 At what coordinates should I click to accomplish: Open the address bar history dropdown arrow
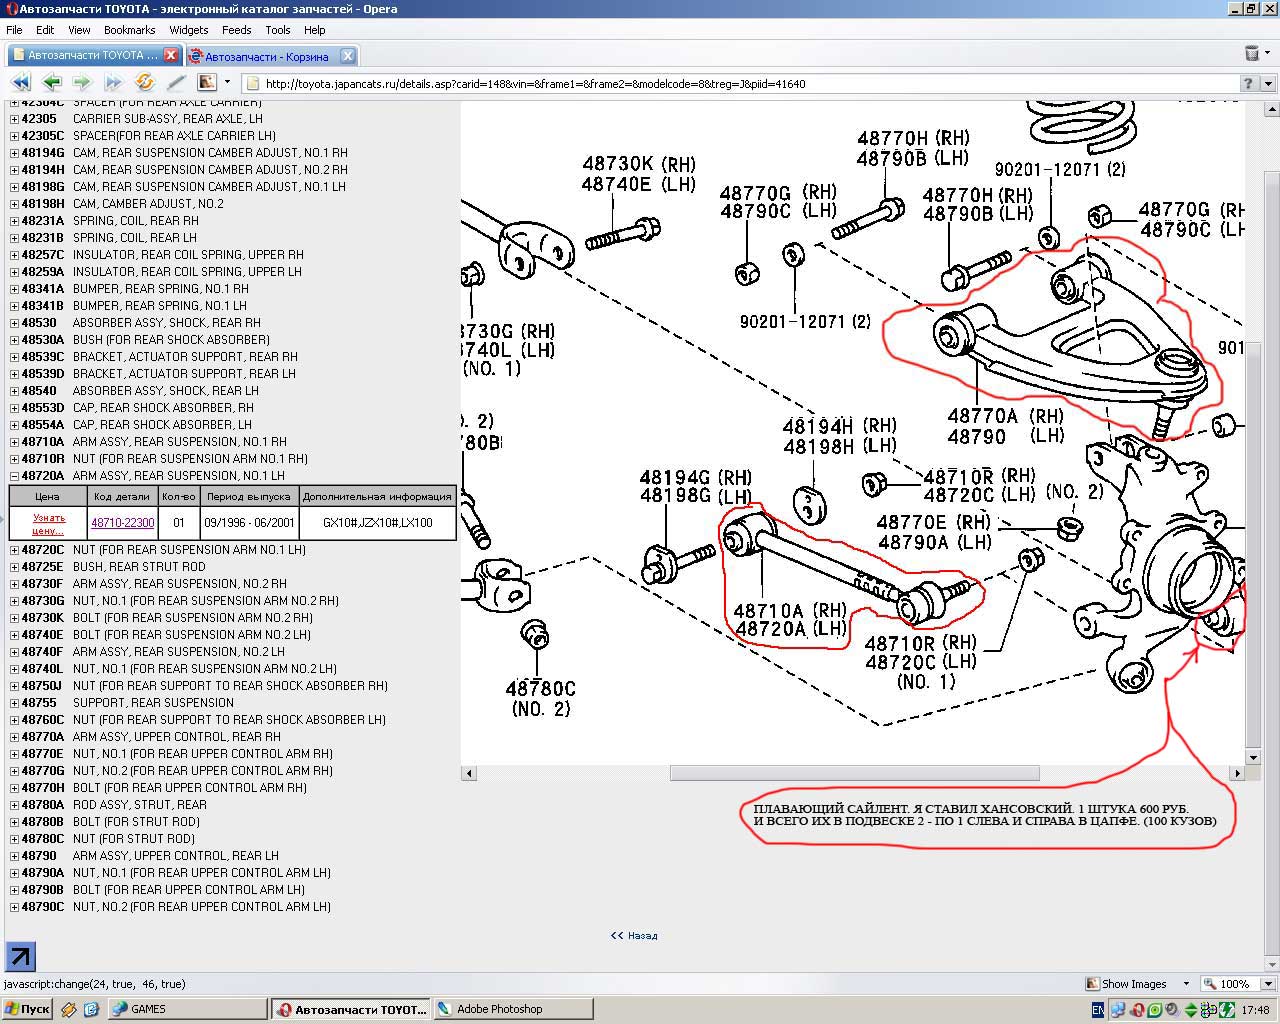coord(1267,84)
